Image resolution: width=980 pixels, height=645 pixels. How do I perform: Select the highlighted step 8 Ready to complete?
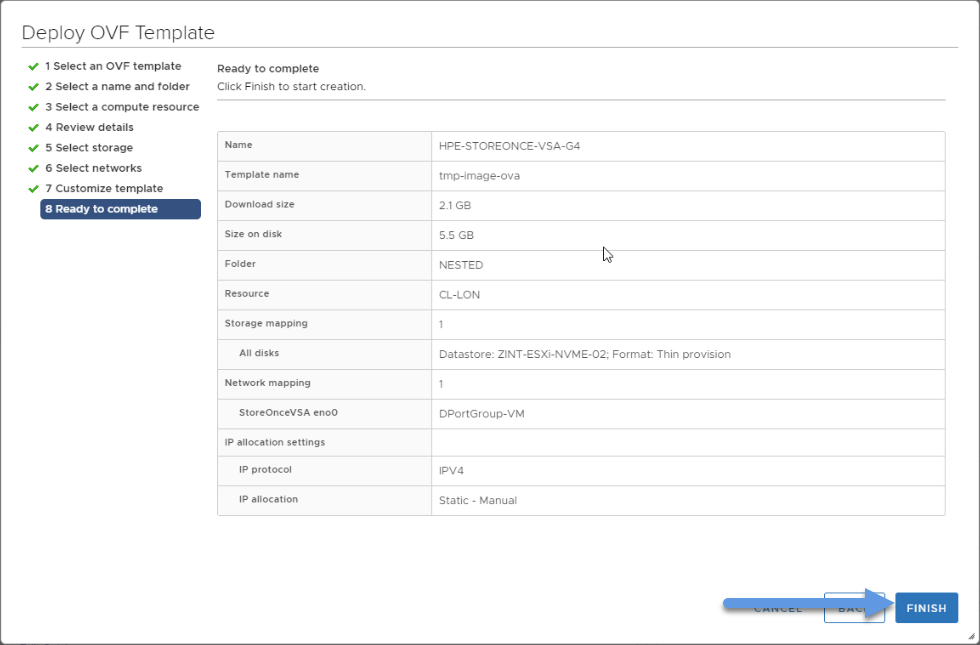click(x=121, y=209)
